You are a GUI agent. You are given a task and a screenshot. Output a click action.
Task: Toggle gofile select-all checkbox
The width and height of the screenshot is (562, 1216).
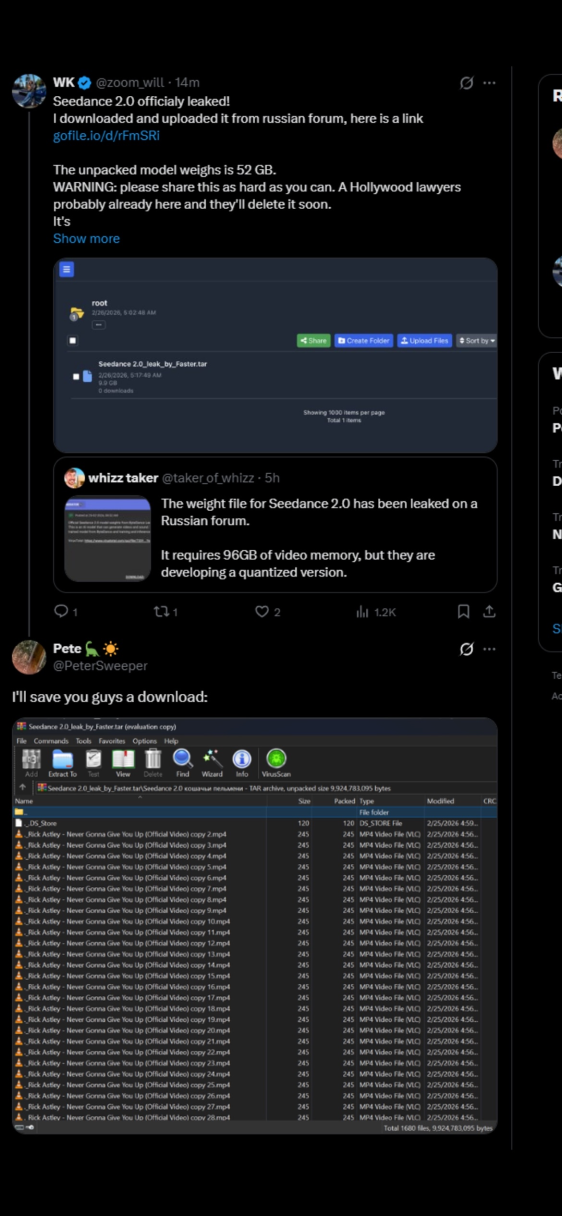[72, 340]
